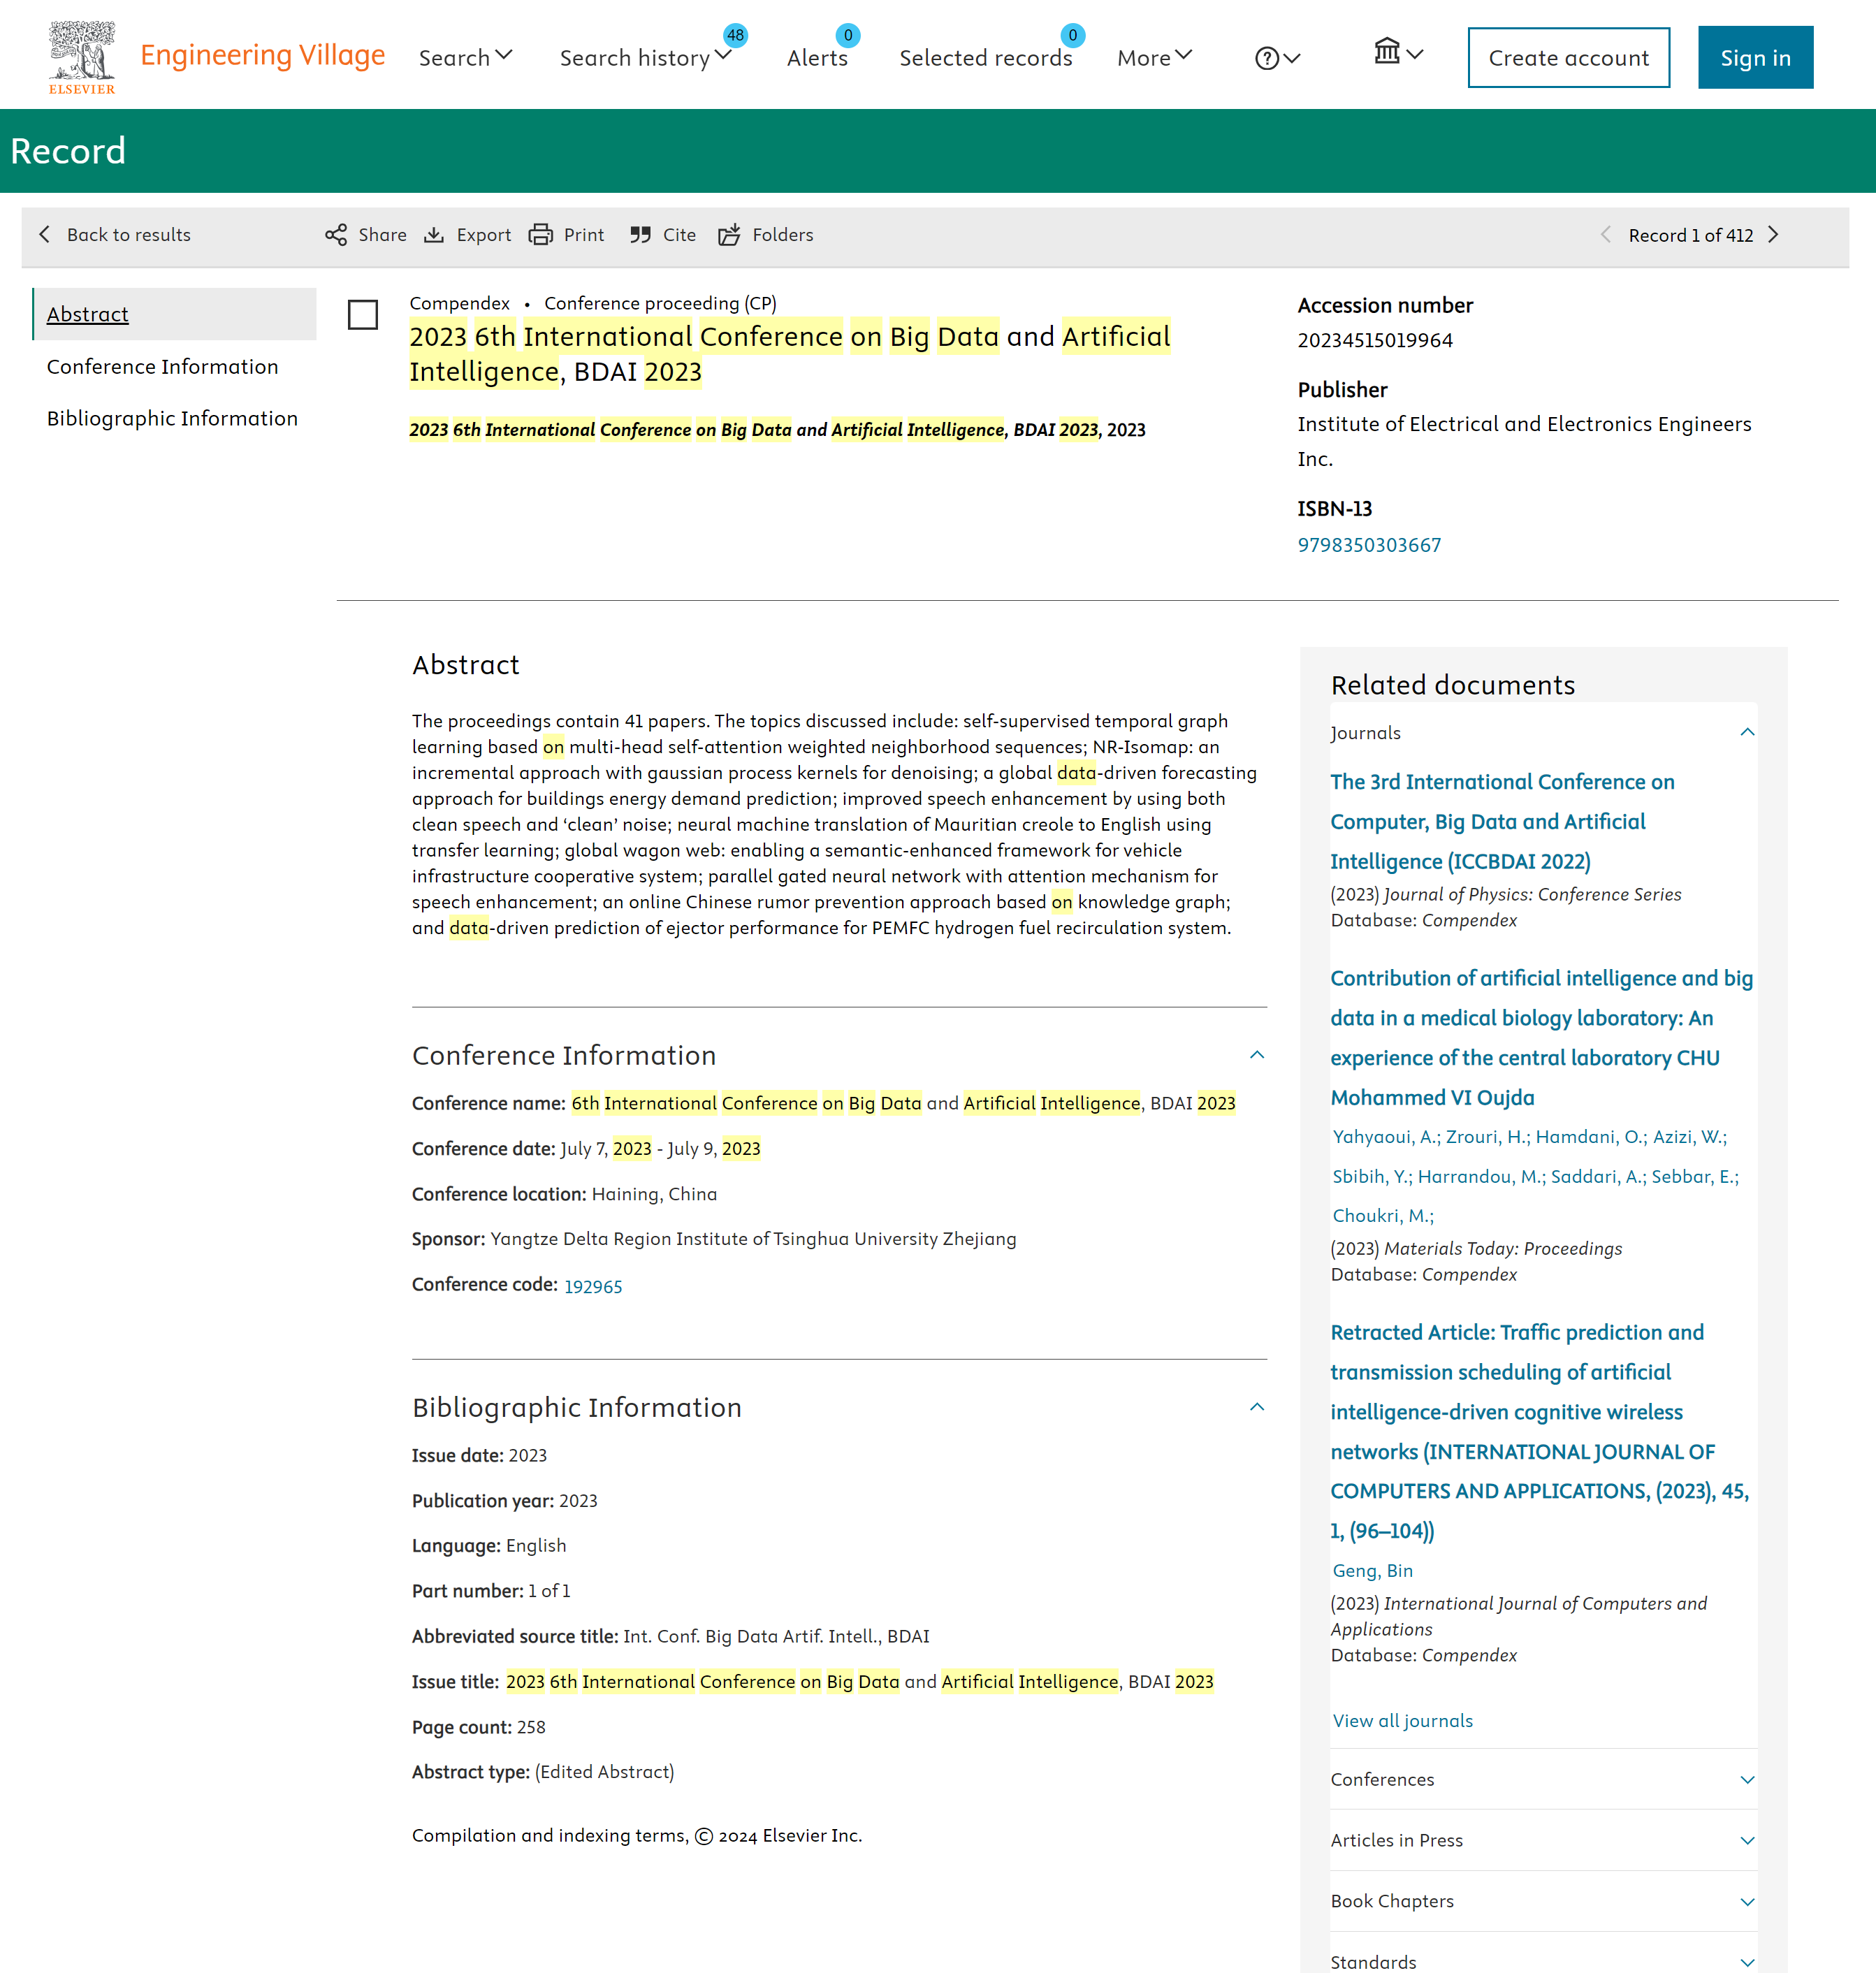
Task: Click the Selected records count badge
Action: (x=1072, y=35)
